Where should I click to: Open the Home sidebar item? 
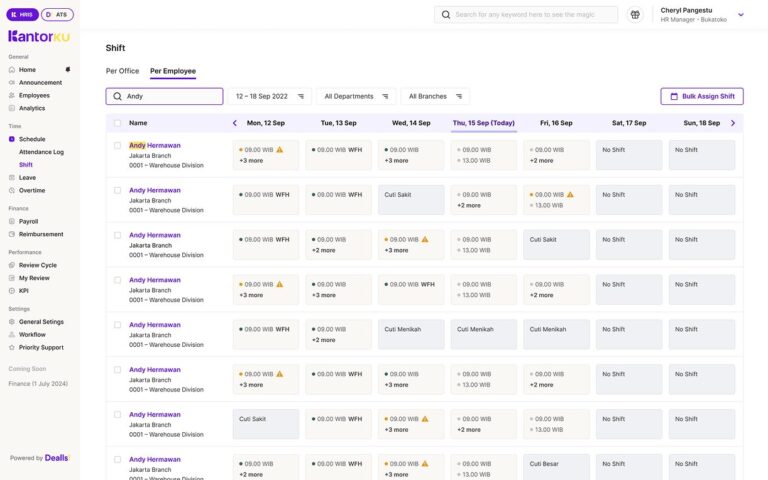click(x=27, y=70)
